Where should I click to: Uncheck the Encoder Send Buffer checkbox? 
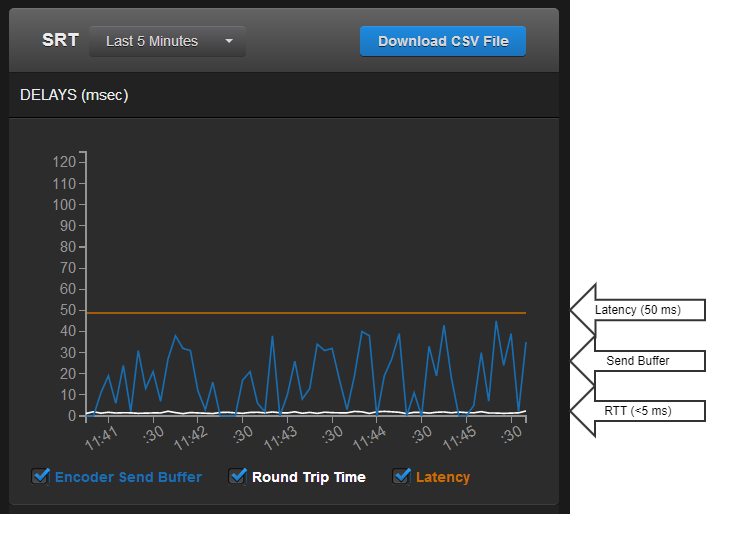coord(41,477)
